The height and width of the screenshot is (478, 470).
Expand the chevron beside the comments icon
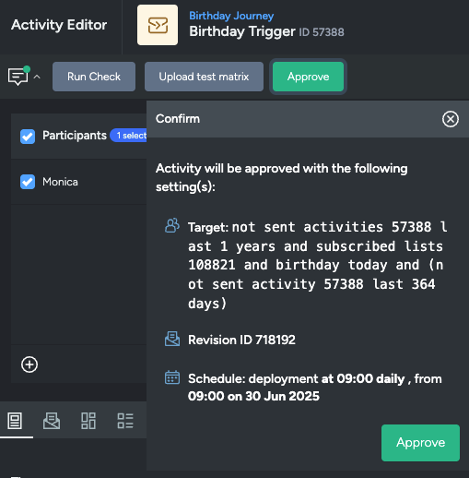tap(37, 77)
